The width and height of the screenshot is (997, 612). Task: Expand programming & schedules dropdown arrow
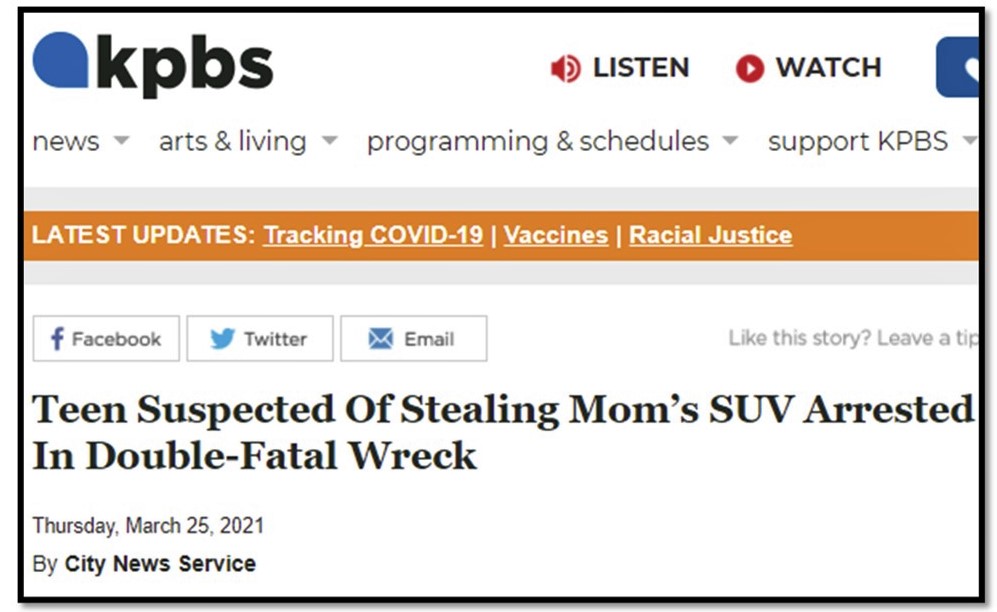click(x=730, y=141)
